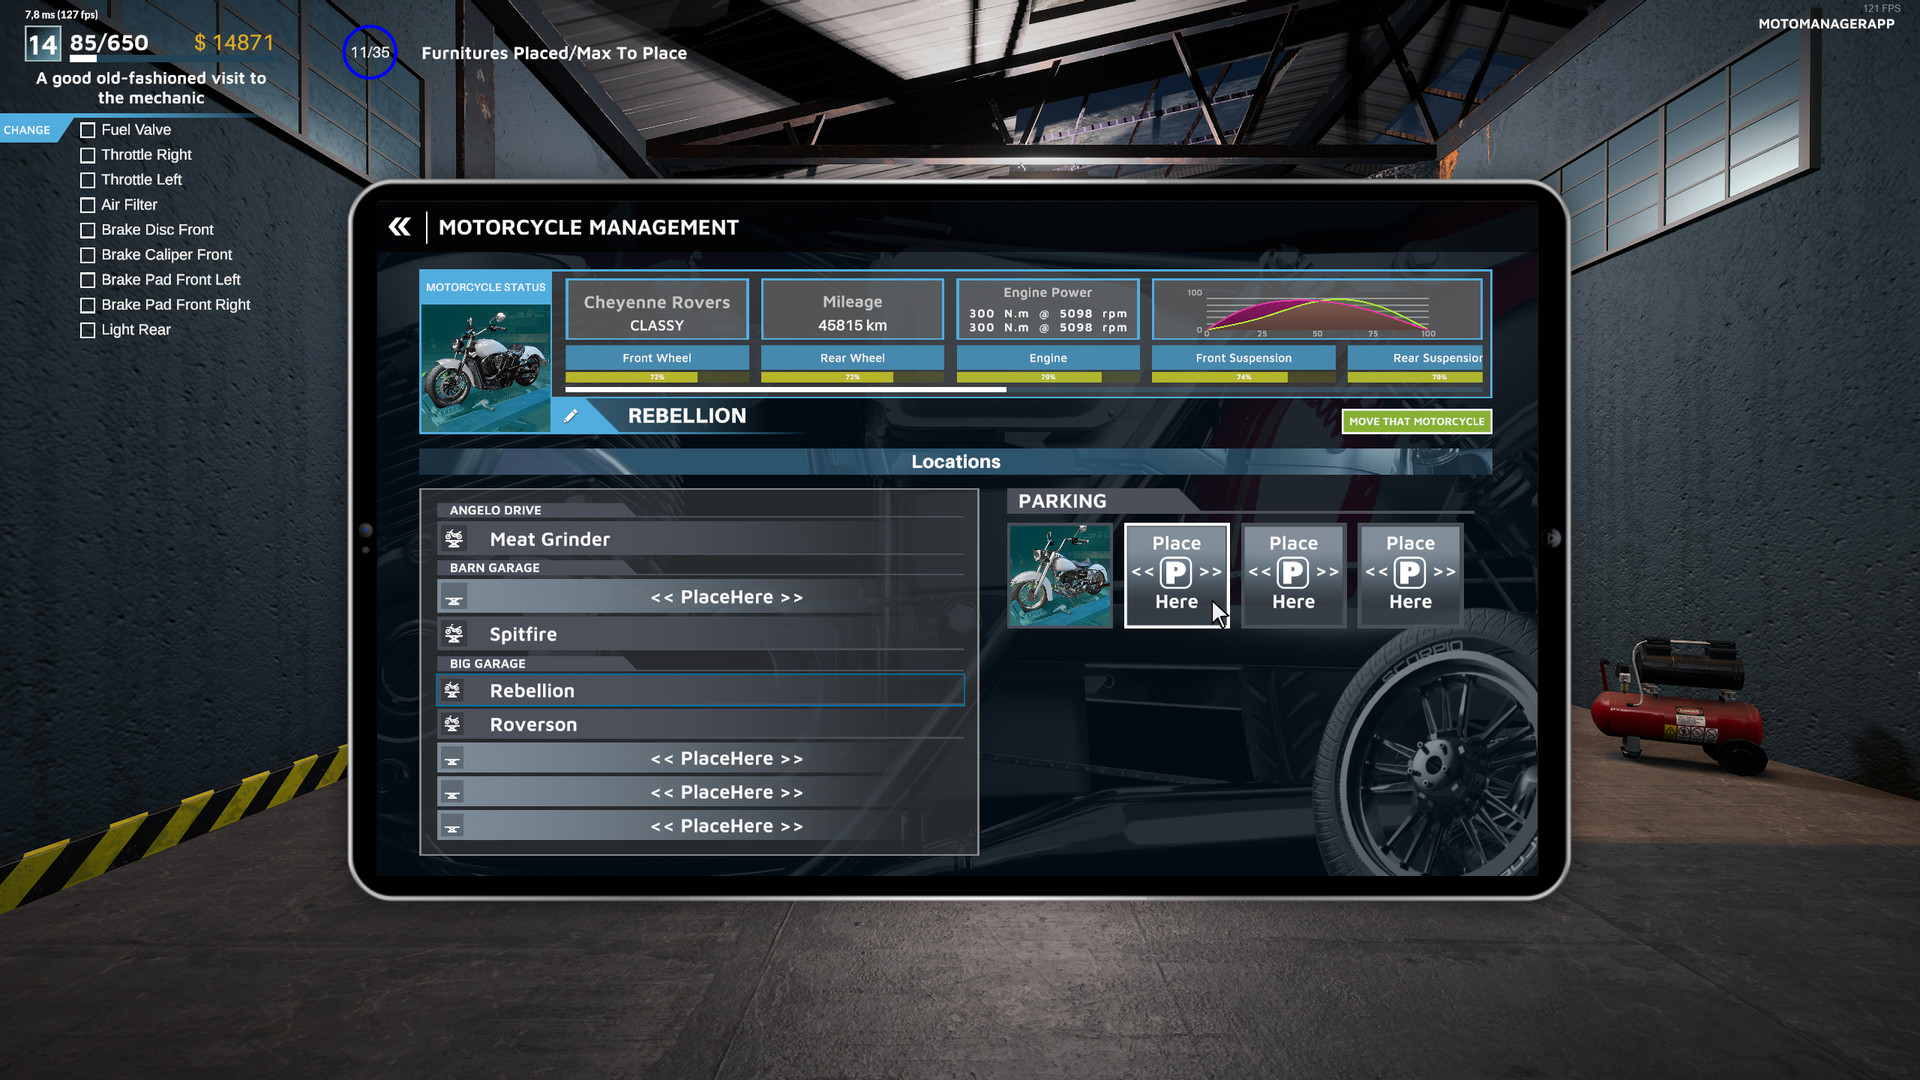Switch to the Motorcycle Status tab
The width and height of the screenshot is (1920, 1080).
tap(485, 287)
